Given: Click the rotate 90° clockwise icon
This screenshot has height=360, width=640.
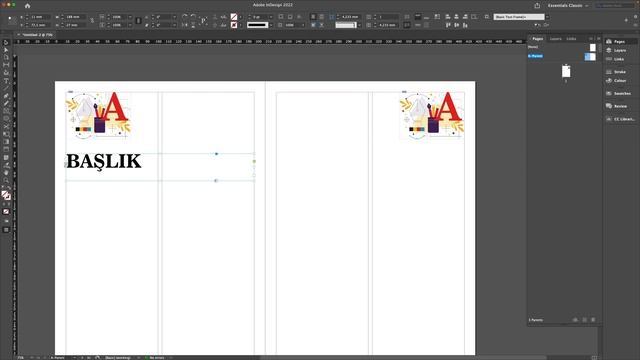Looking at the screenshot, I should [x=184, y=17].
